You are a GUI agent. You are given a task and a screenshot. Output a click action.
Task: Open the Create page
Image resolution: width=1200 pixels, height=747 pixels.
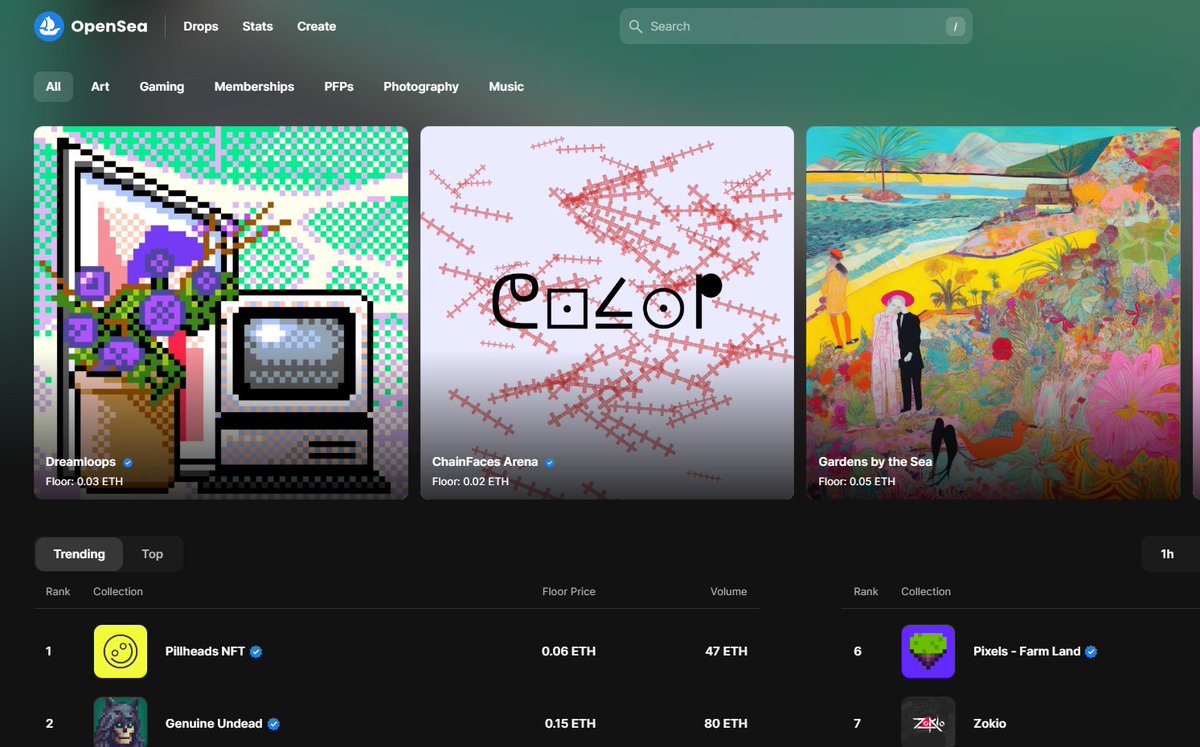[316, 26]
